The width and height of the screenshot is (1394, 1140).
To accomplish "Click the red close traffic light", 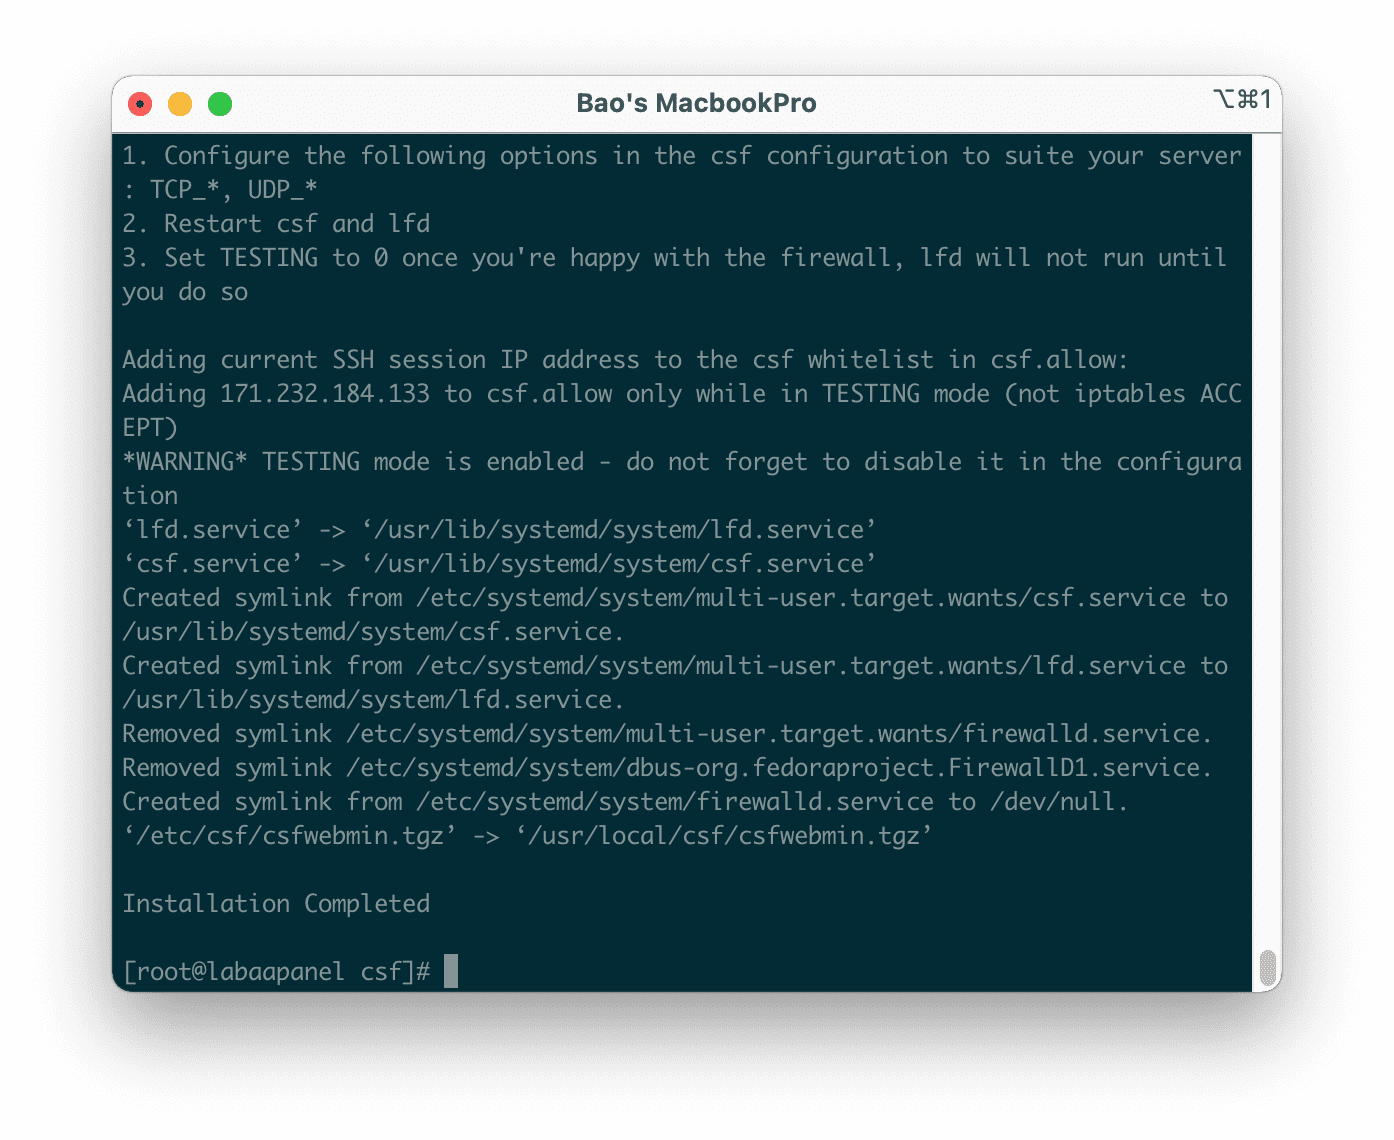I will point(140,103).
